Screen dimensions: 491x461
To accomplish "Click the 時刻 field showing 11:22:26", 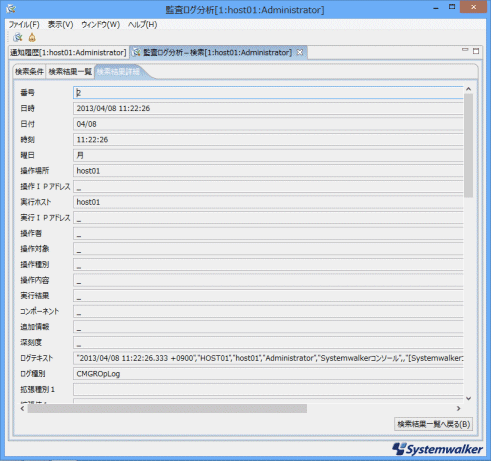I will click(x=268, y=140).
